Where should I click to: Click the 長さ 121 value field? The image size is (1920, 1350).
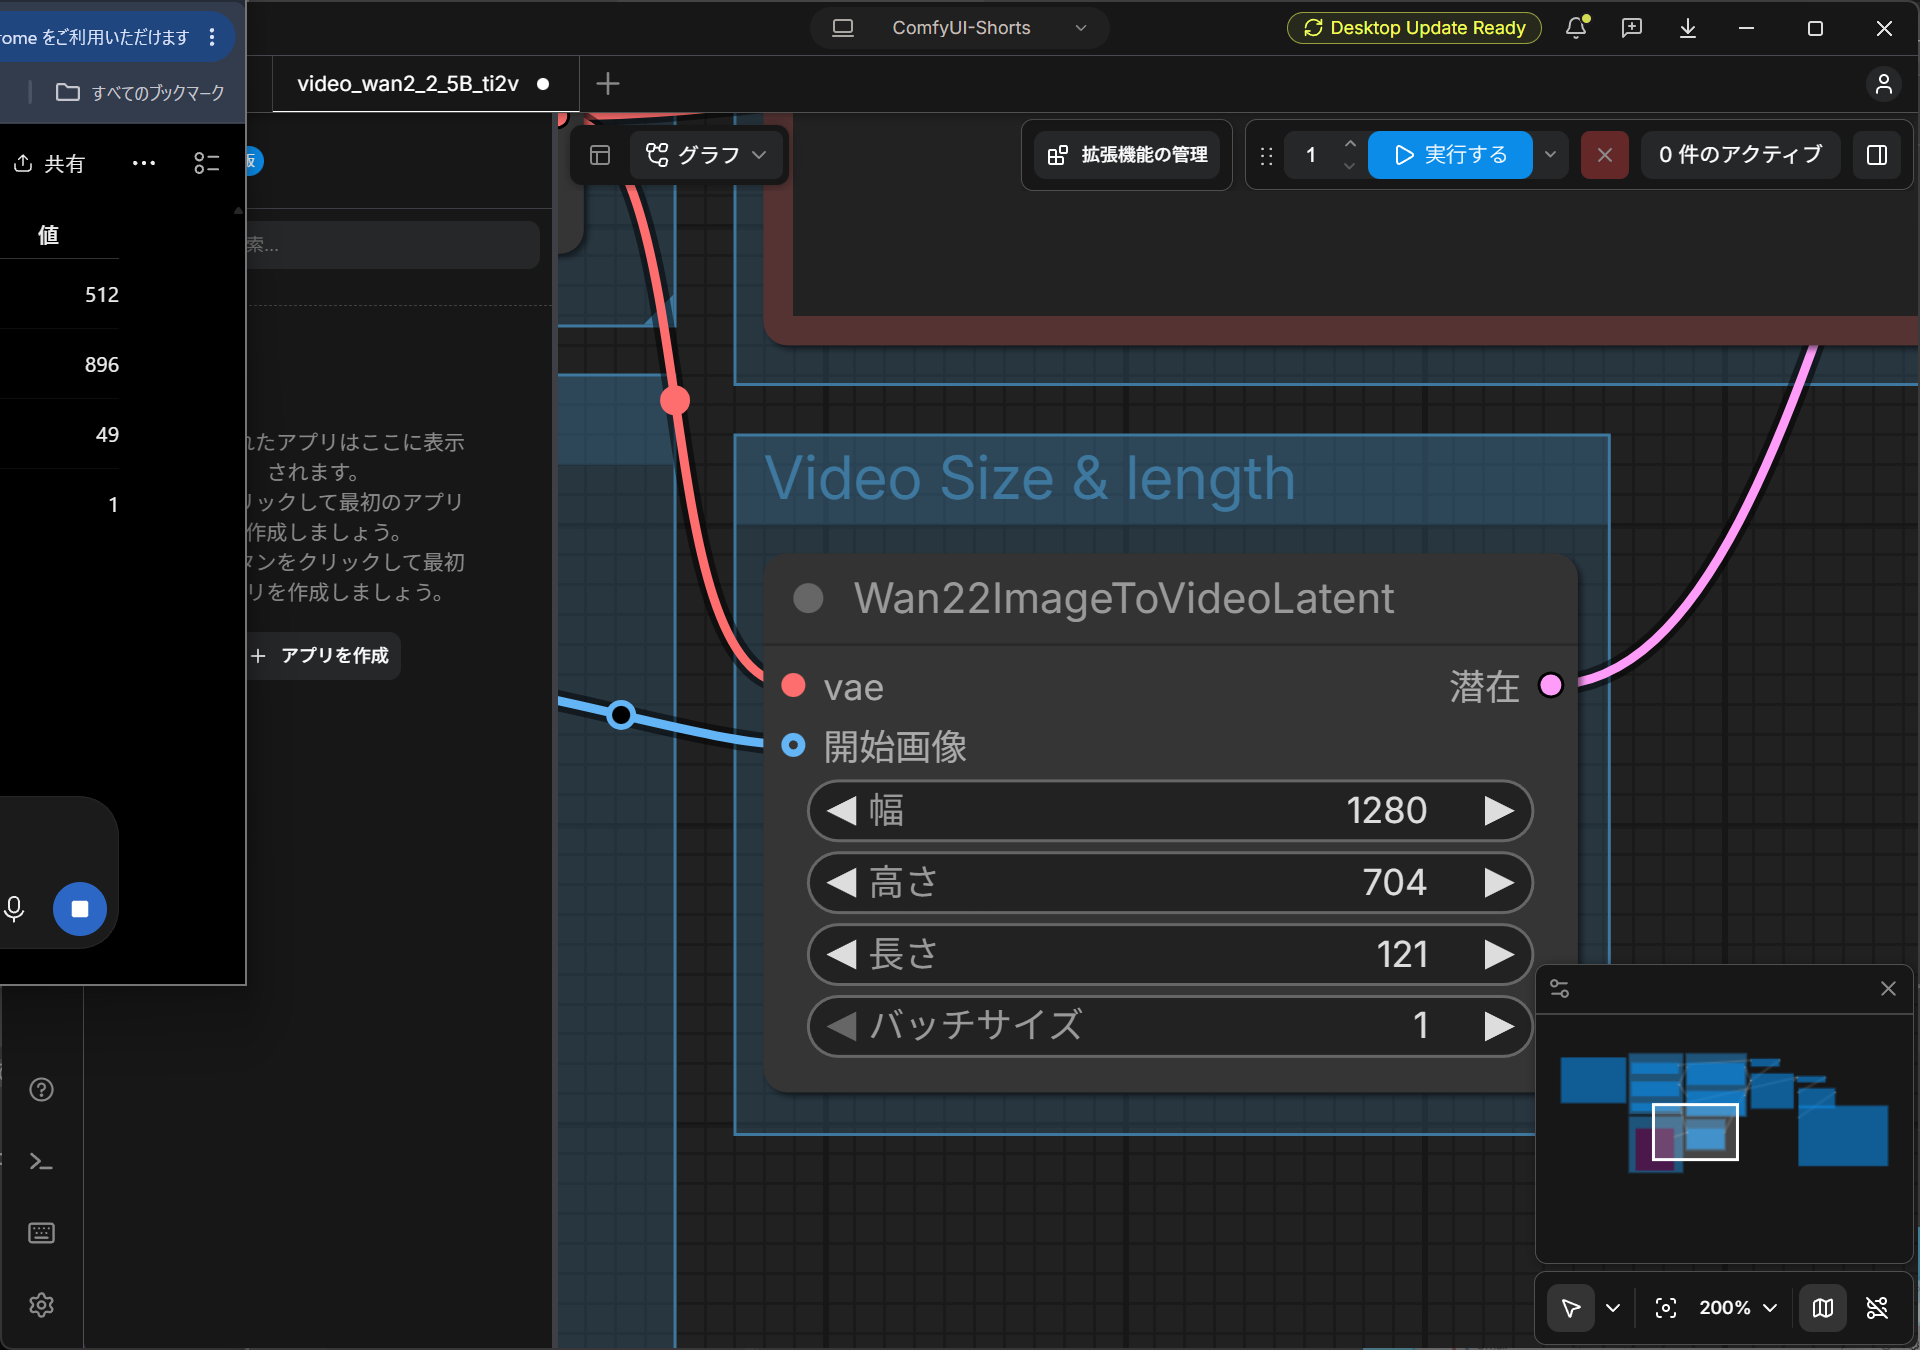click(x=1170, y=955)
